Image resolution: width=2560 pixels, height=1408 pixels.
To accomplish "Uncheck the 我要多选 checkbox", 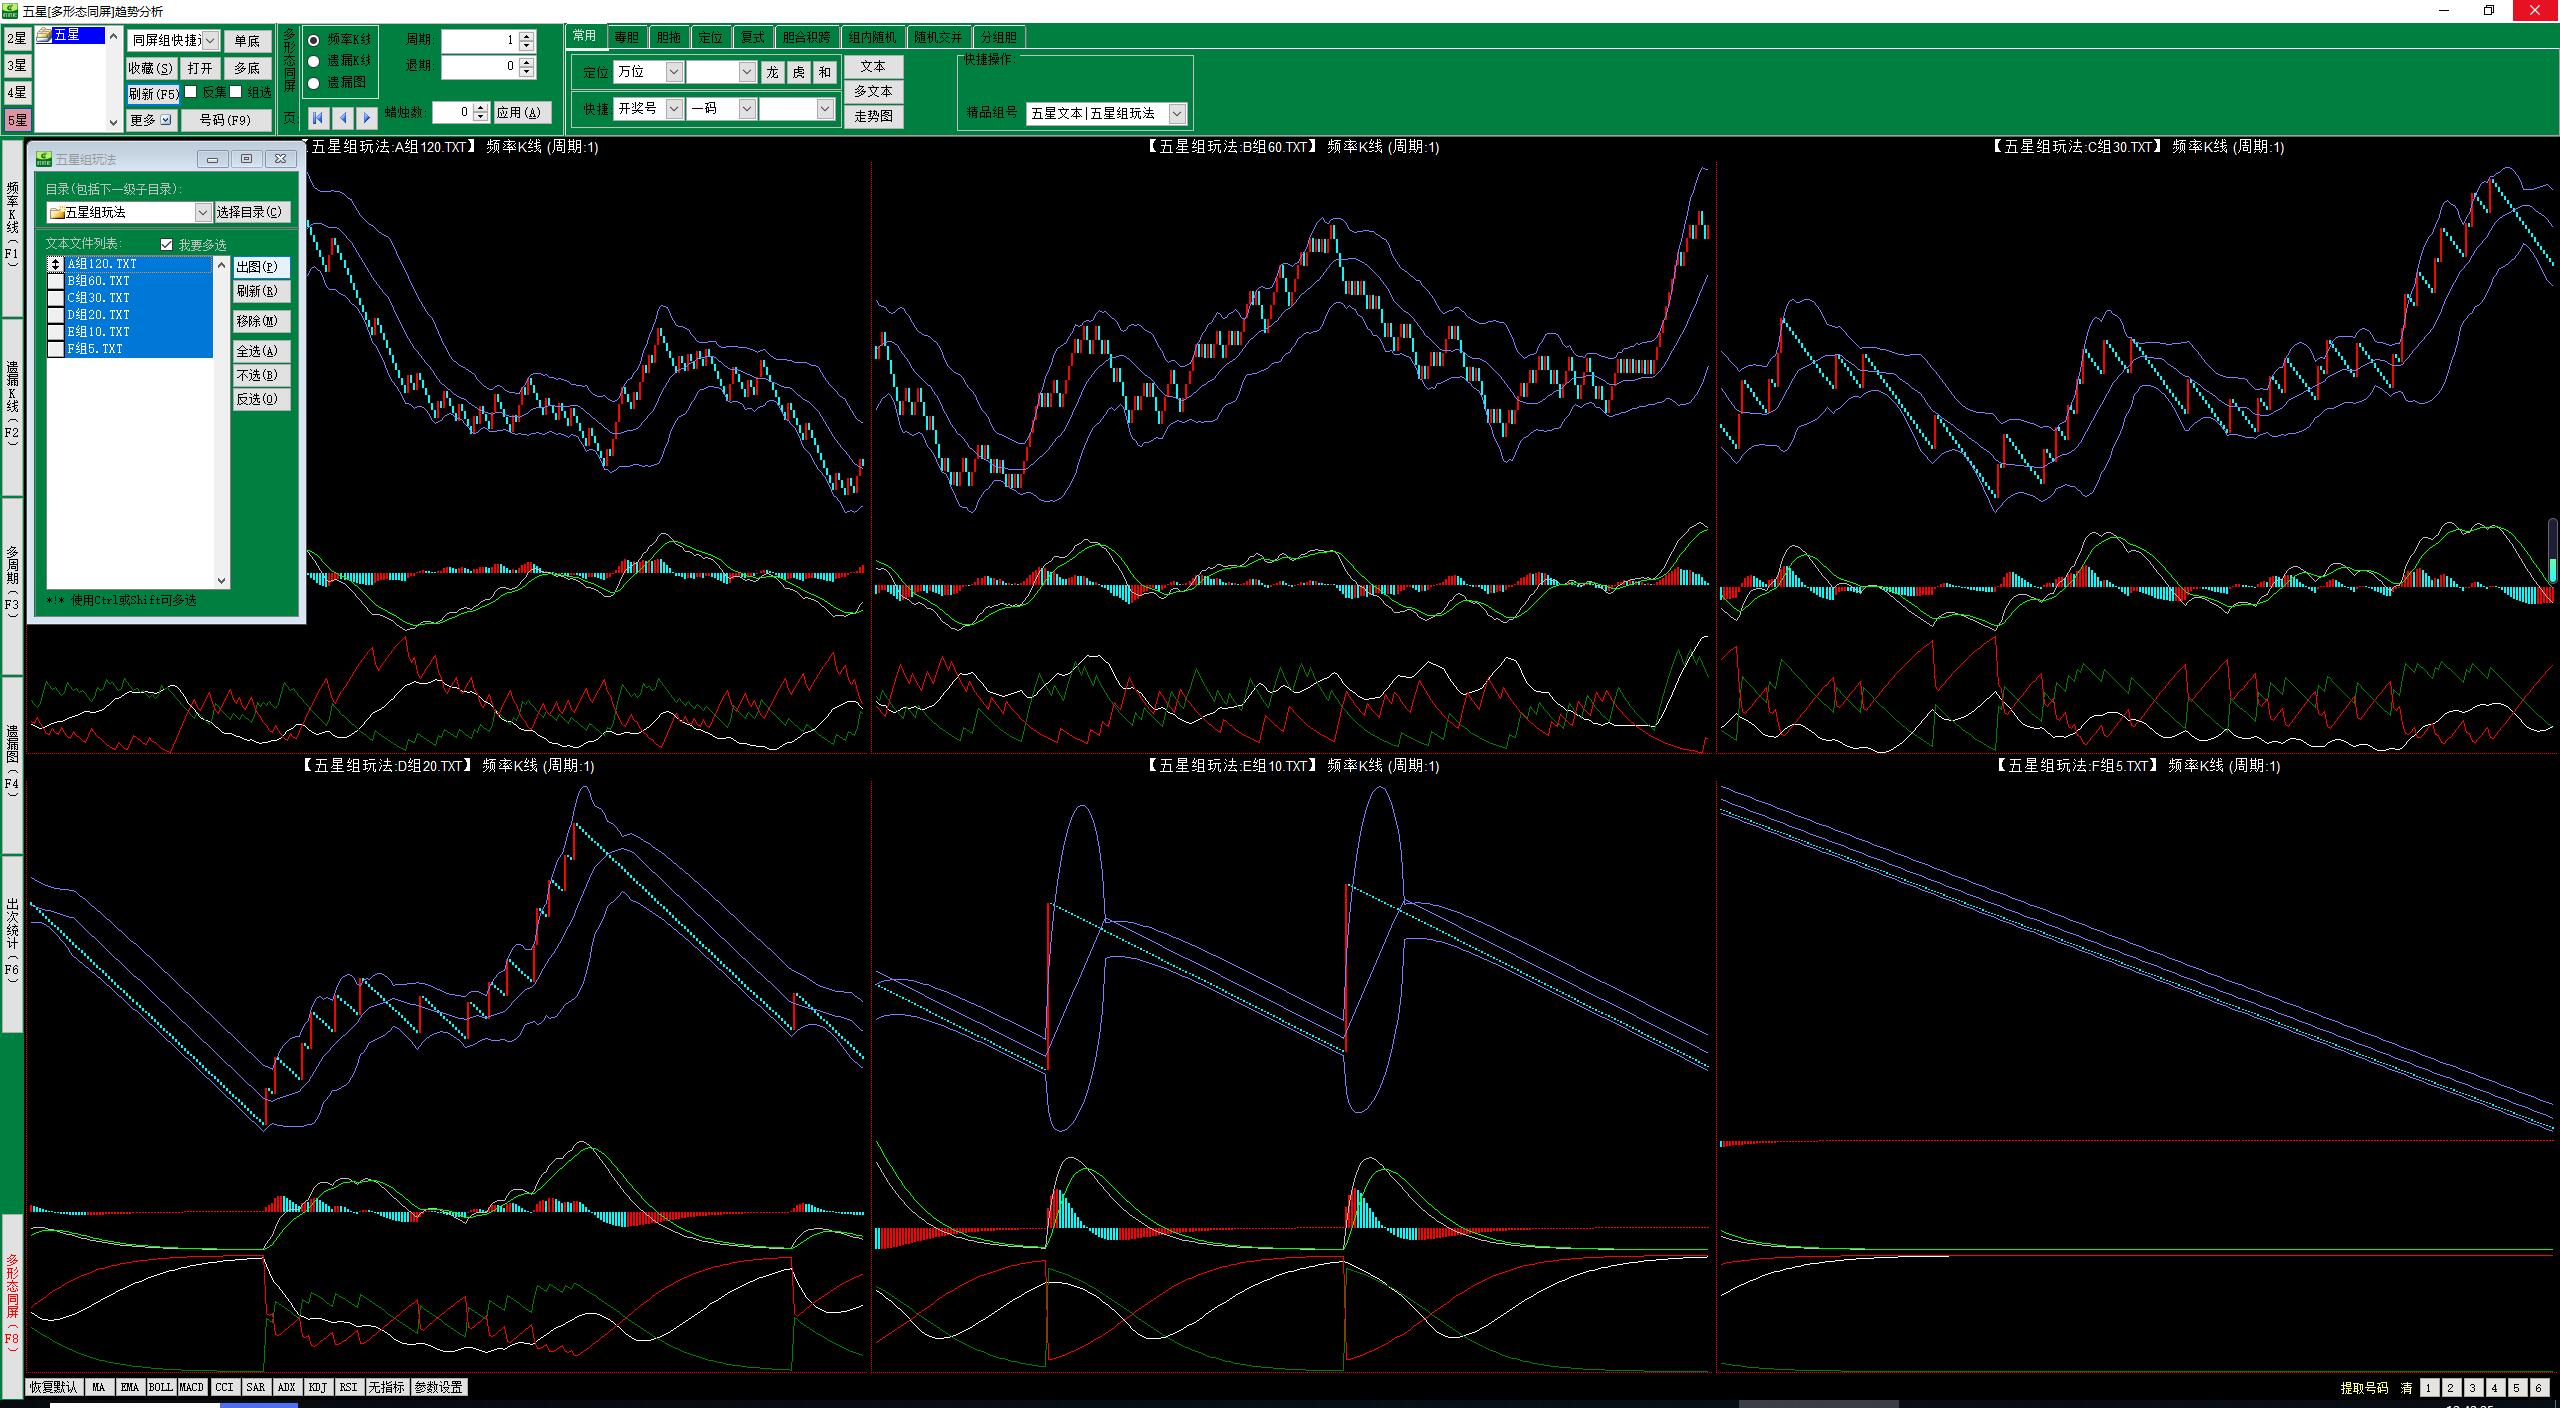I will point(167,245).
